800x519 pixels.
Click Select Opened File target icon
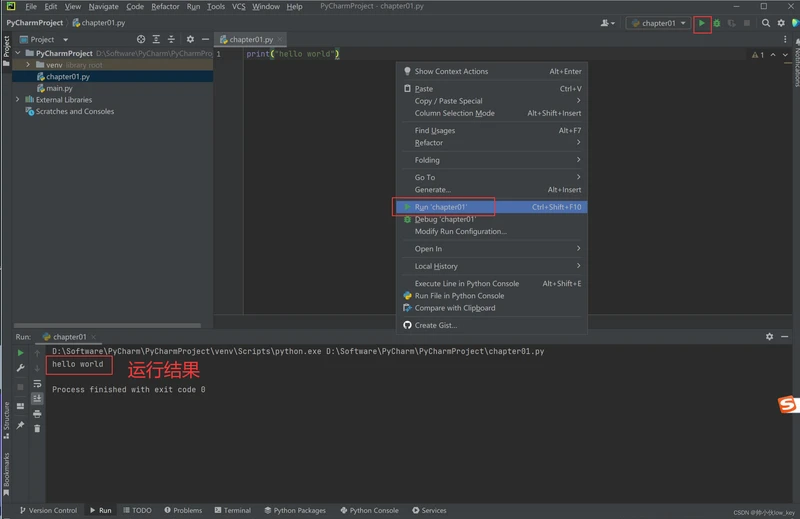[141, 39]
